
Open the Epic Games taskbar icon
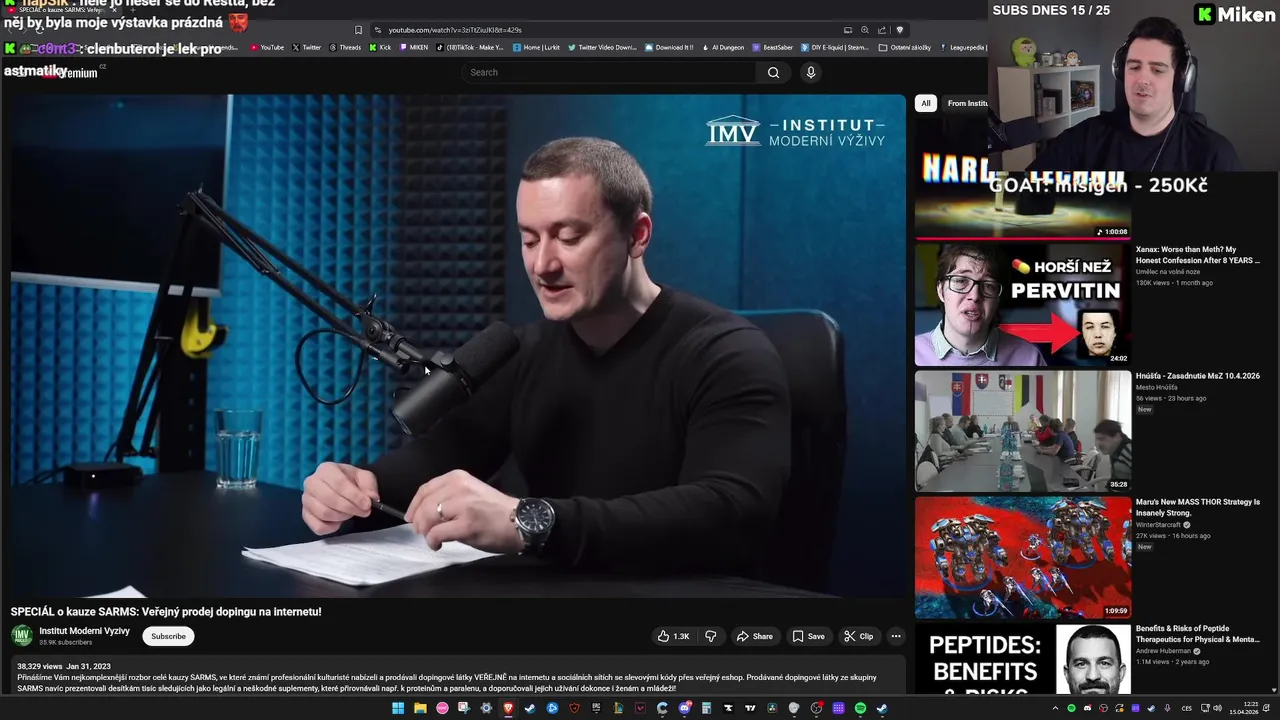coord(595,708)
